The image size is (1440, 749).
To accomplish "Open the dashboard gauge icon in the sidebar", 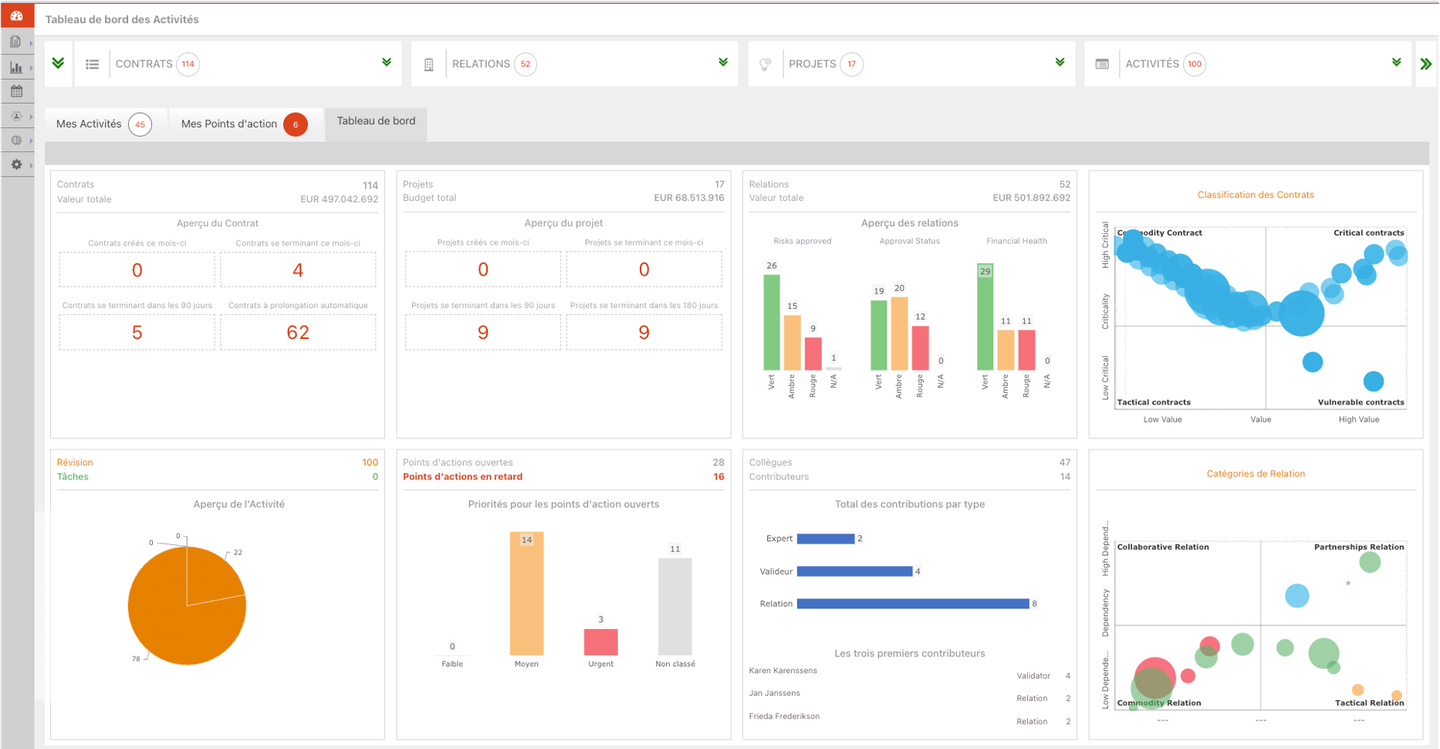I will [16, 17].
